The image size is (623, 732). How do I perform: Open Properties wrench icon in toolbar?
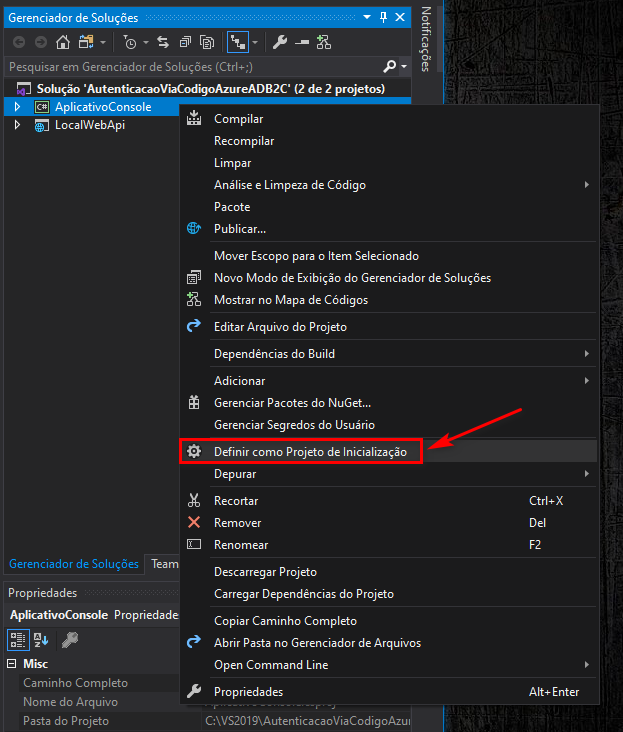pos(280,42)
